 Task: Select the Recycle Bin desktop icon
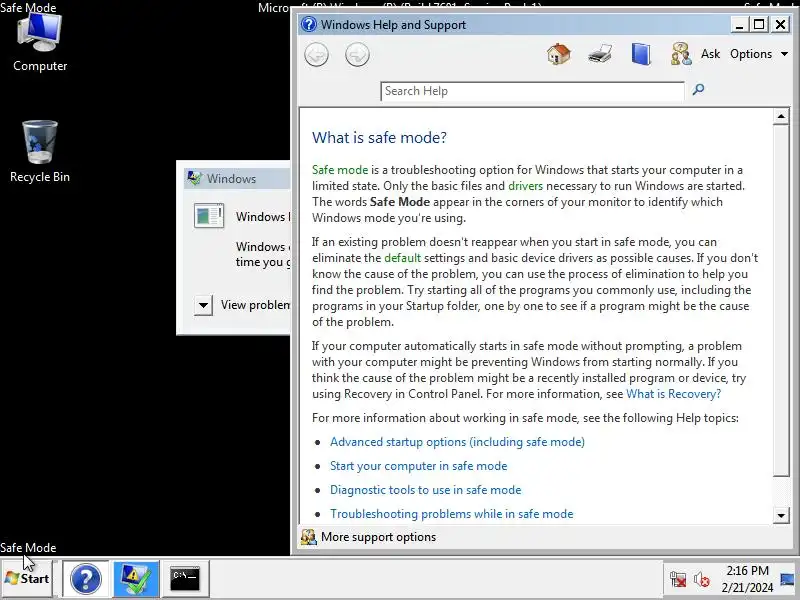(x=40, y=152)
